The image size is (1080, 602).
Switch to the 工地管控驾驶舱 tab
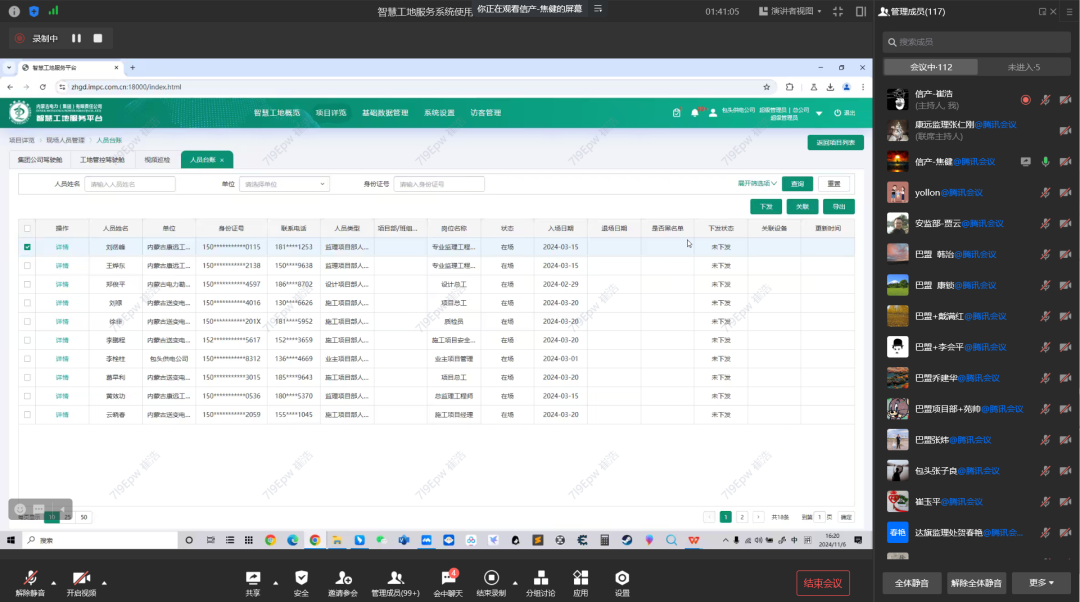click(x=102, y=160)
